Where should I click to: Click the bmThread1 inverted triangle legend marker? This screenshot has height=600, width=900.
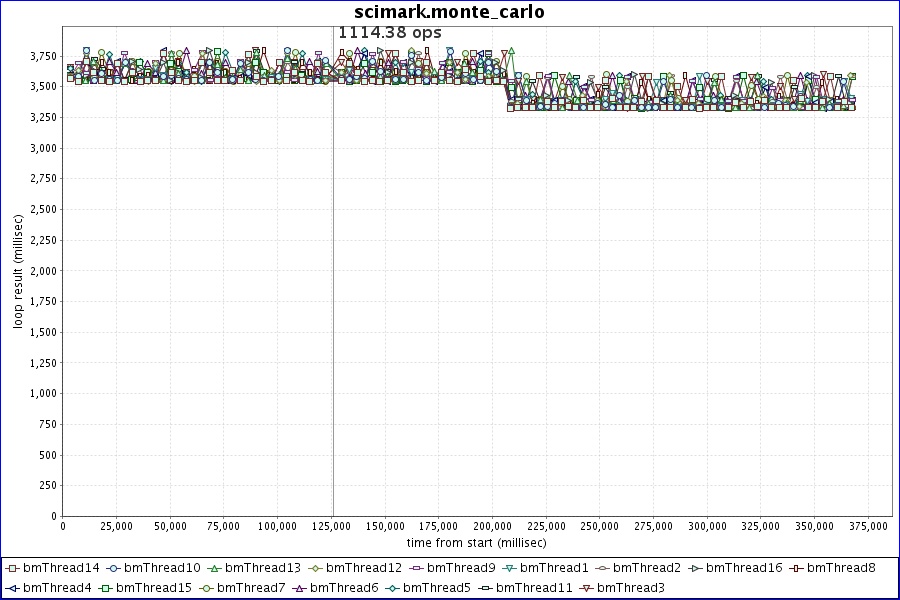coord(510,568)
